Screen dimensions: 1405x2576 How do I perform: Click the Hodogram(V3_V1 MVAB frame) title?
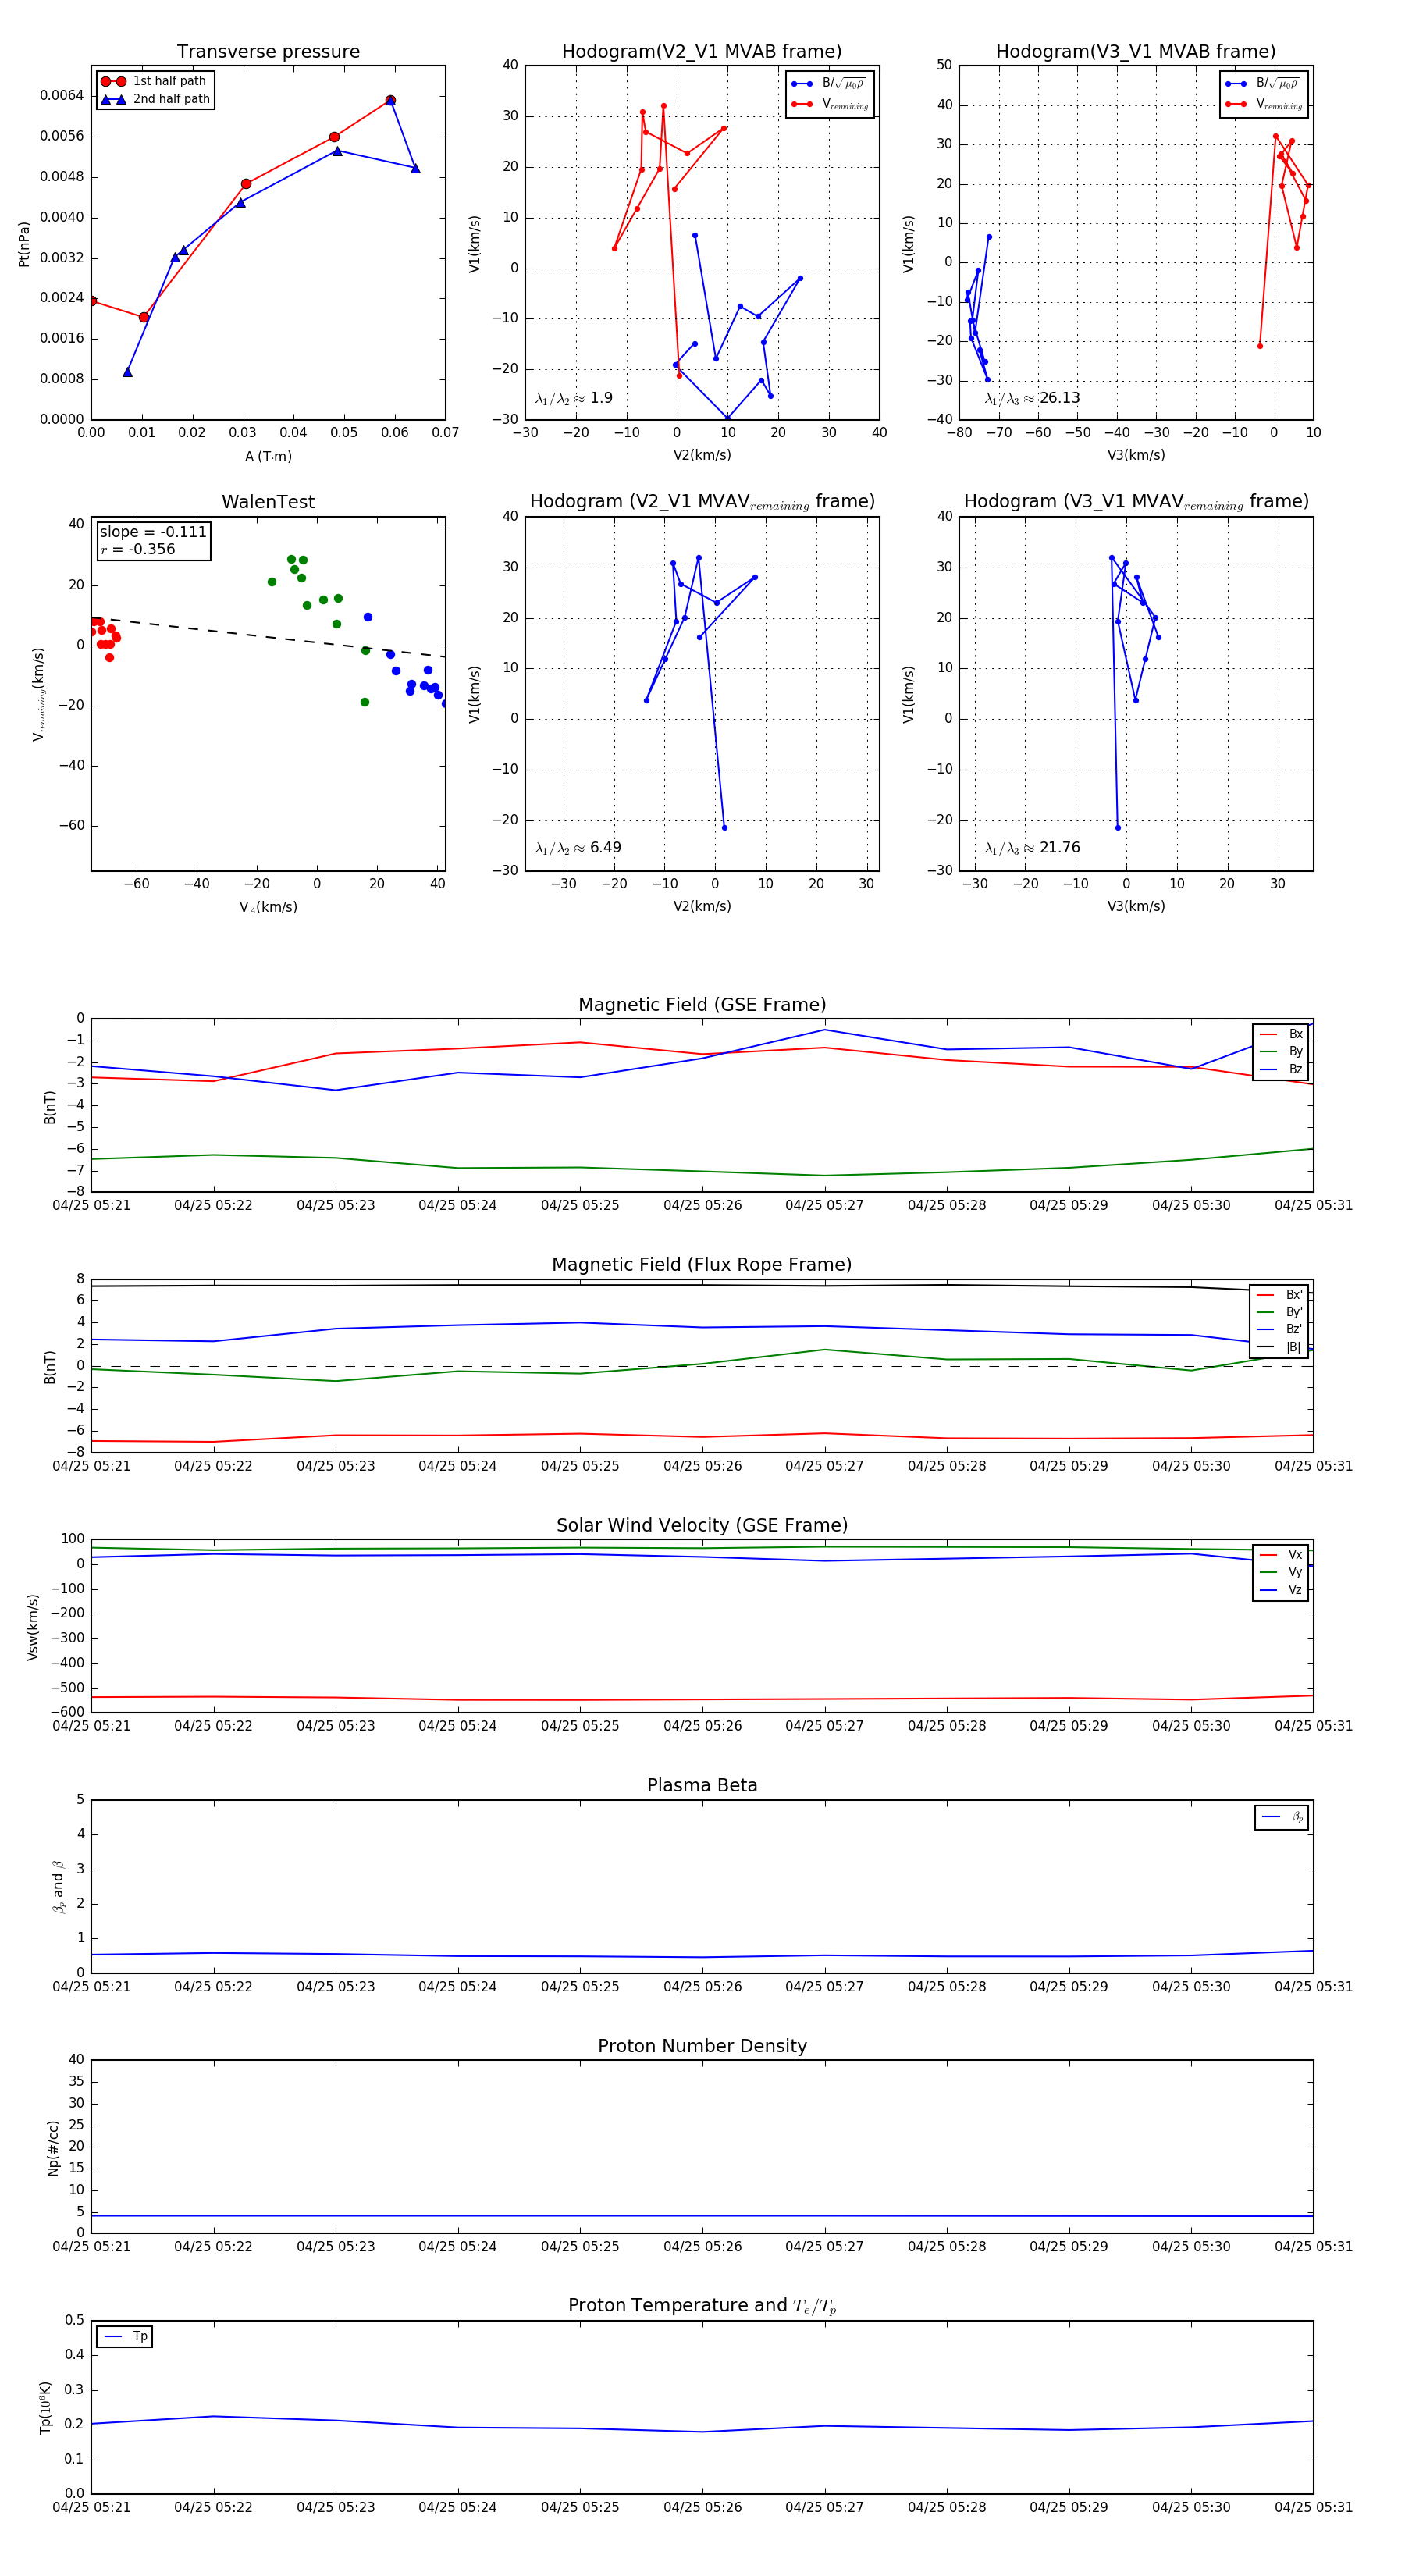[1136, 52]
